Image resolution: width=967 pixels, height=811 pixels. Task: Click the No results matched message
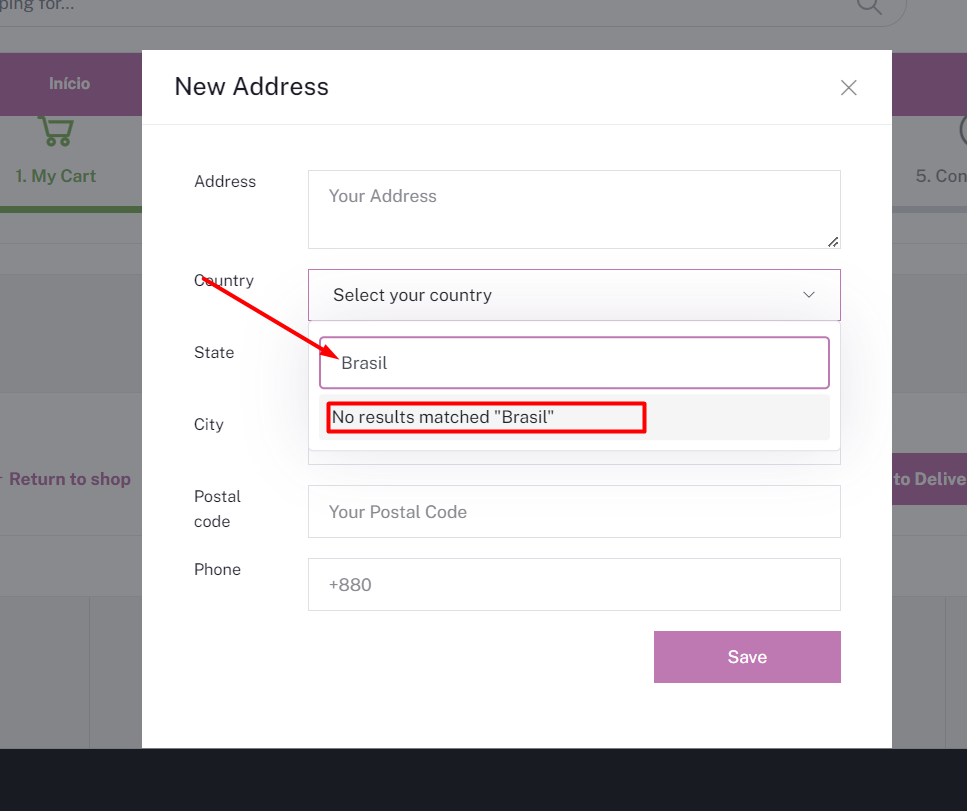click(x=443, y=417)
